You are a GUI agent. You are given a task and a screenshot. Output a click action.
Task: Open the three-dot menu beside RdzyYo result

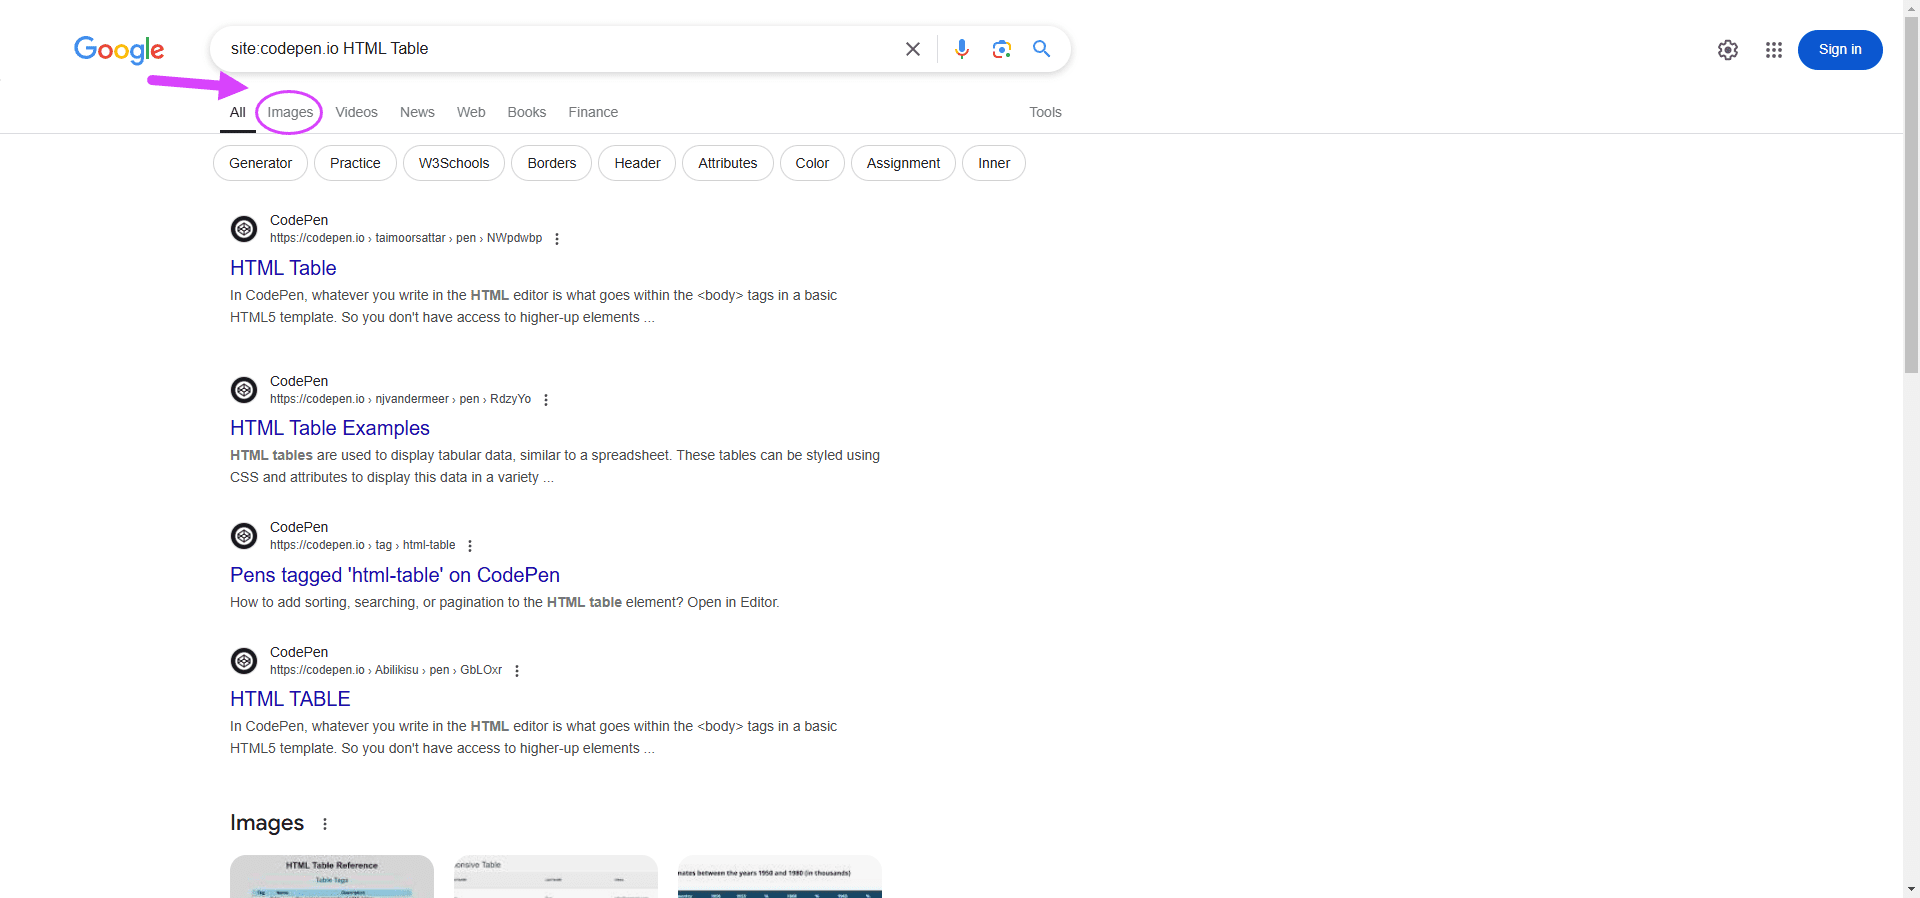546,400
